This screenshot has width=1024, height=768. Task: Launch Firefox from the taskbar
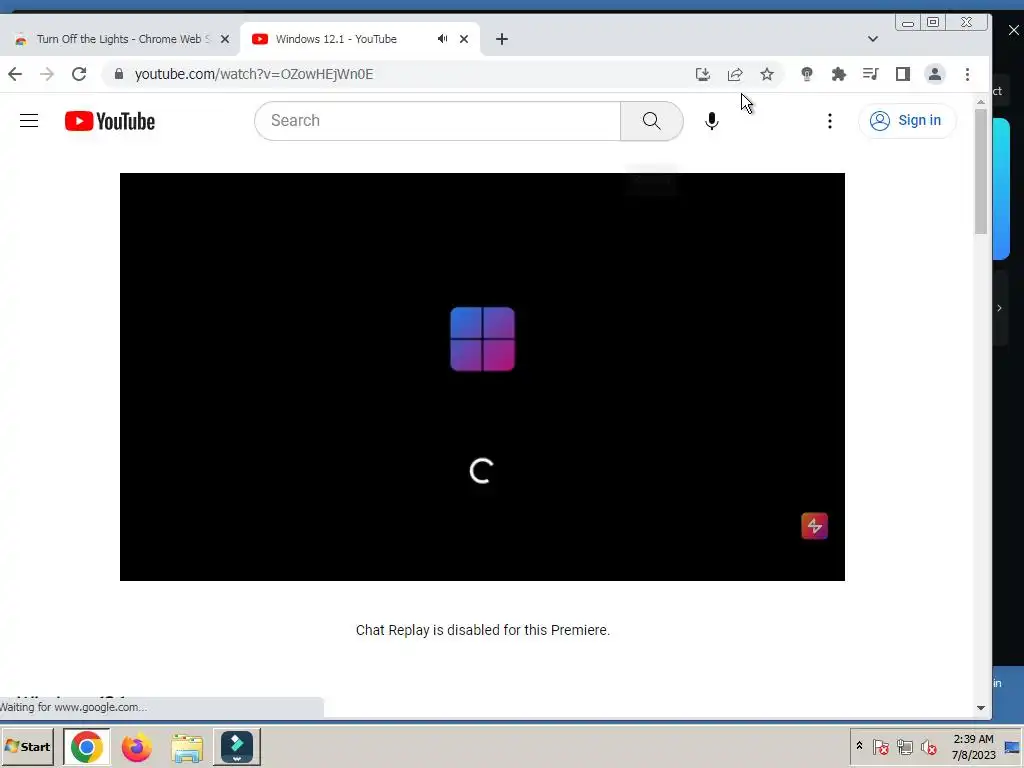tap(136, 746)
